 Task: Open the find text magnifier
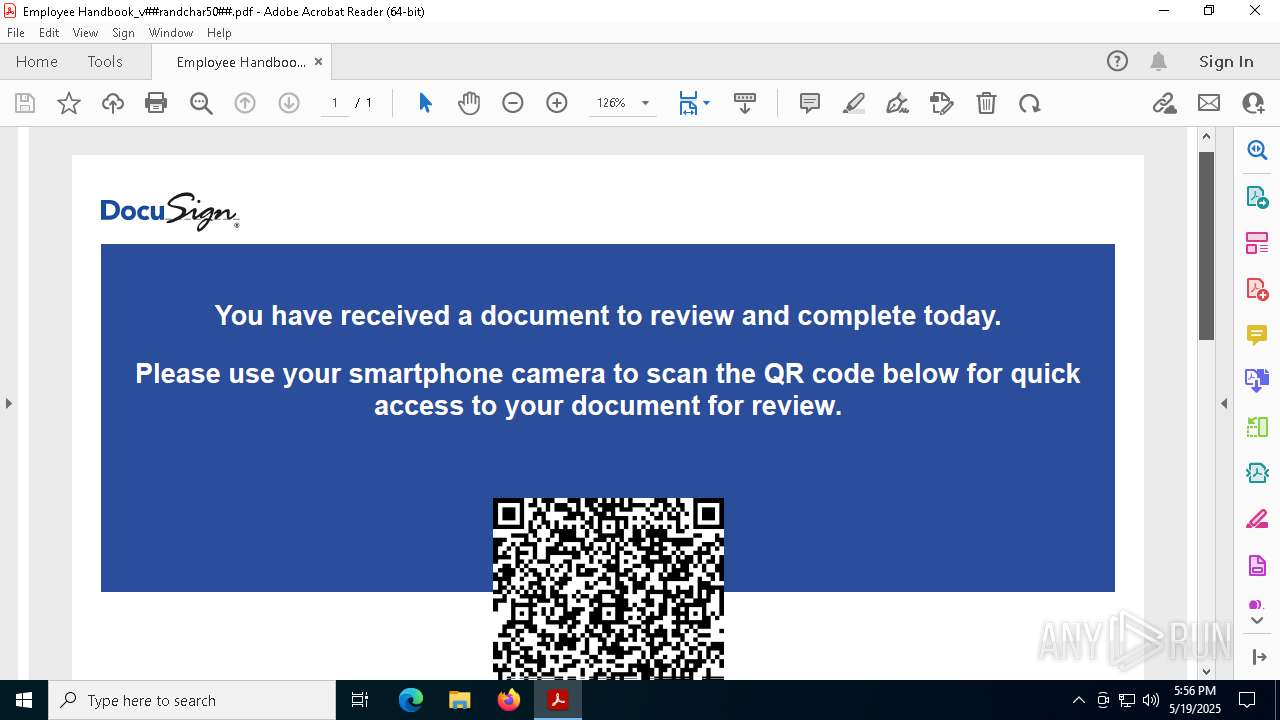click(201, 103)
